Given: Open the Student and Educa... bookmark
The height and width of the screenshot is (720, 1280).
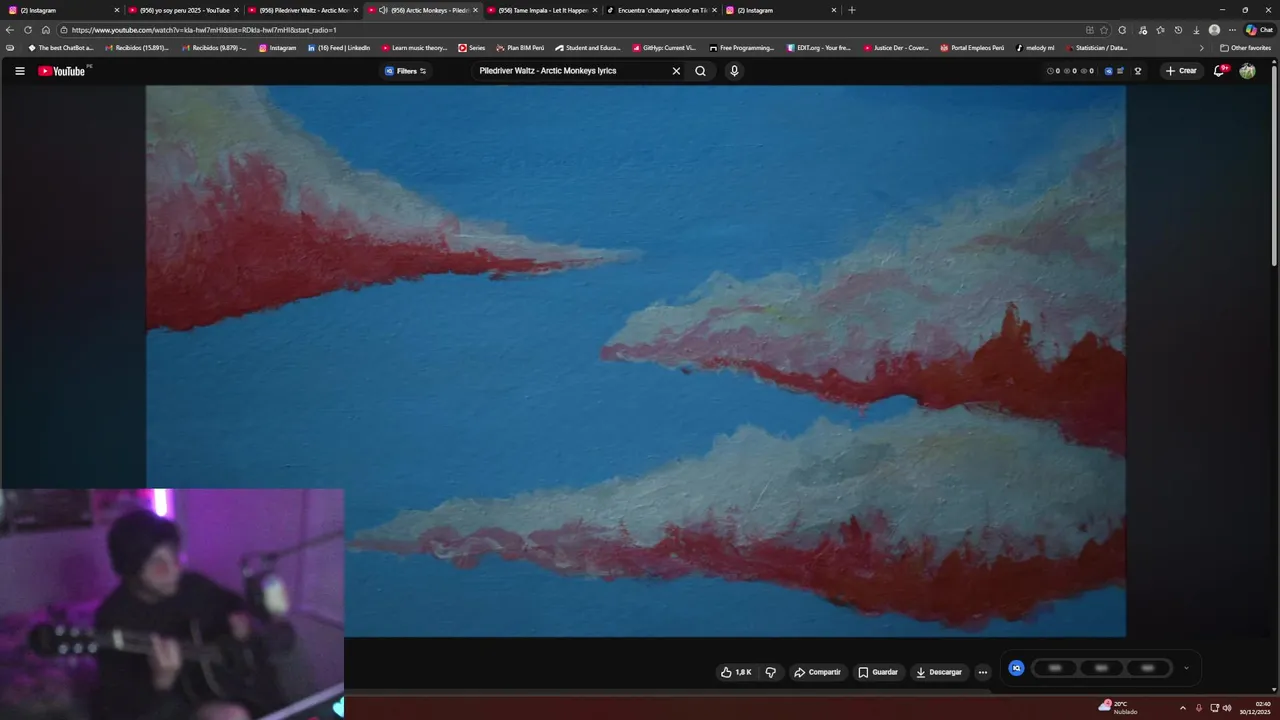Looking at the screenshot, I should [x=588, y=48].
